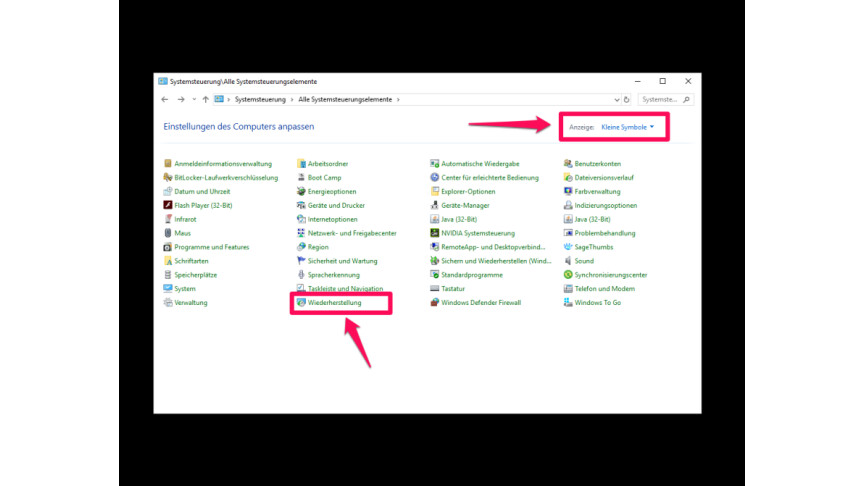Open the Benutzerkonten icon

point(568,164)
